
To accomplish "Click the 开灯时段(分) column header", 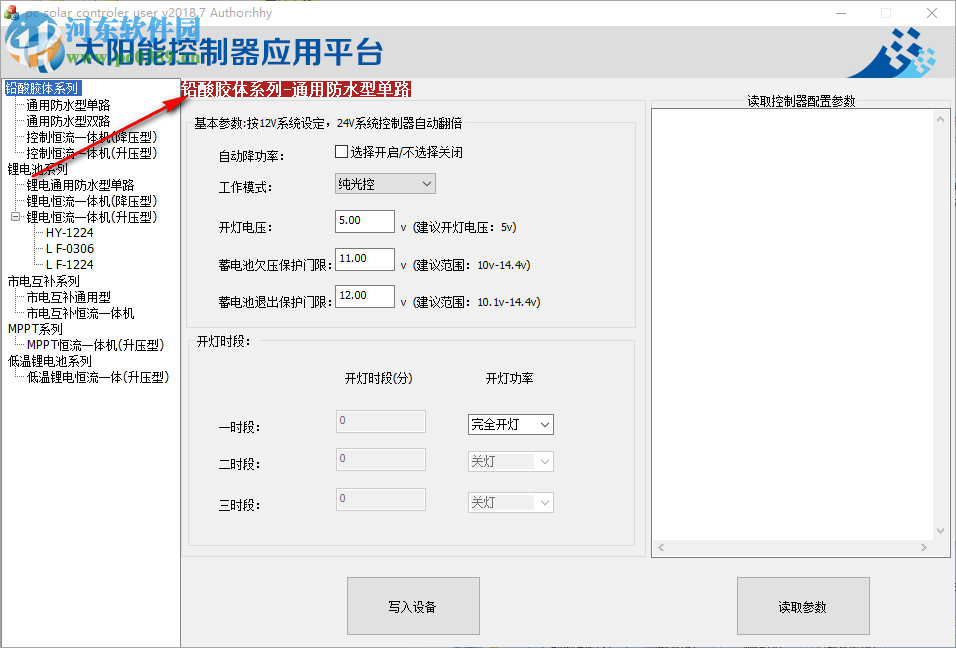I will coord(379,379).
